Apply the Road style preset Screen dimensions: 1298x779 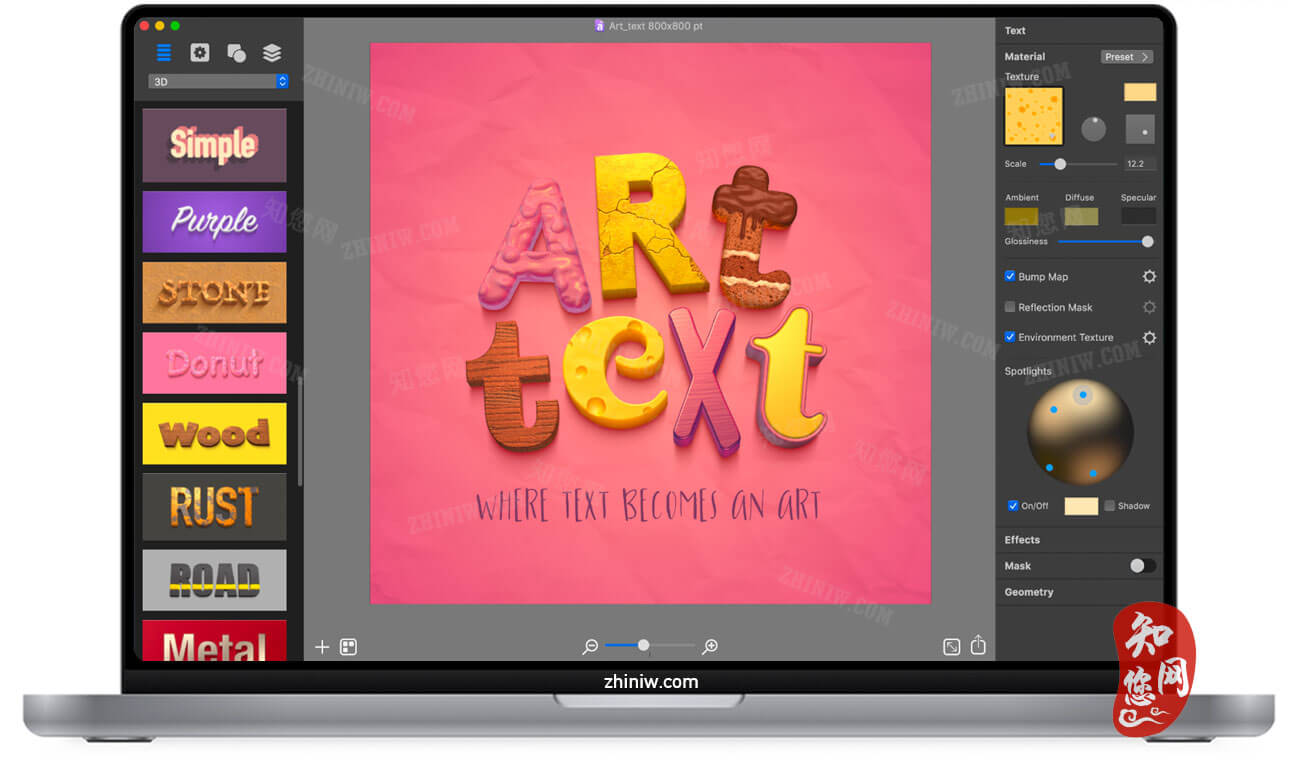214,580
